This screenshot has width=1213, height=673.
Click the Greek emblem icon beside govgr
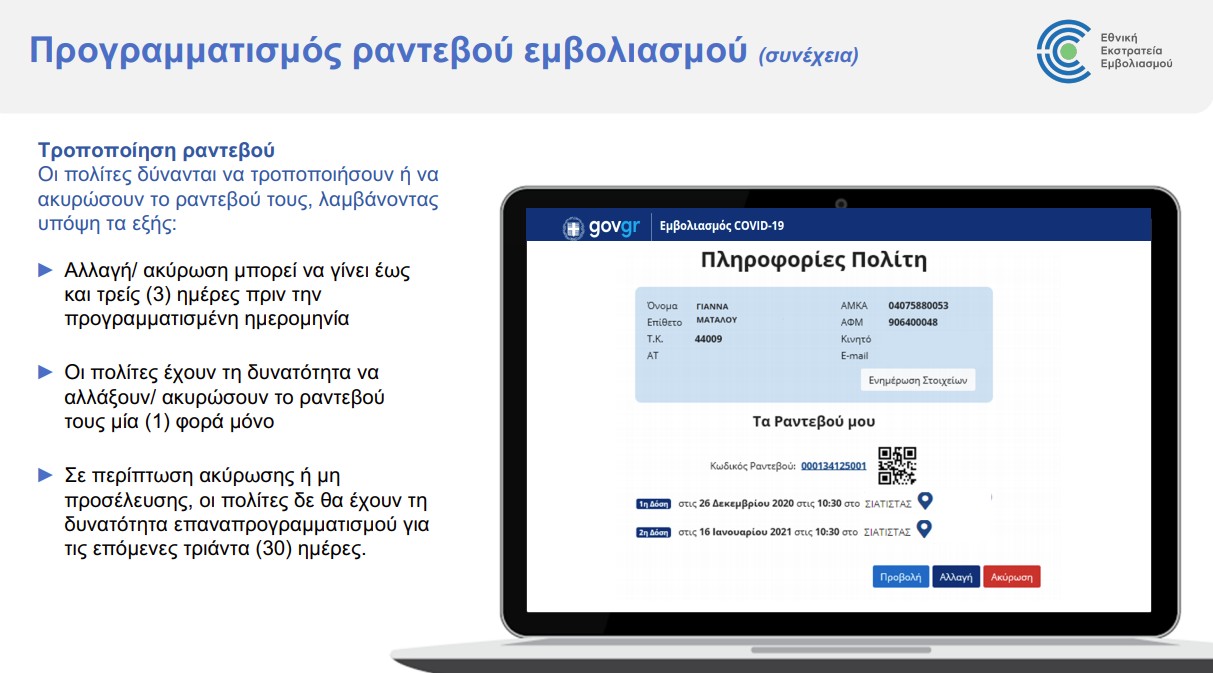point(574,227)
